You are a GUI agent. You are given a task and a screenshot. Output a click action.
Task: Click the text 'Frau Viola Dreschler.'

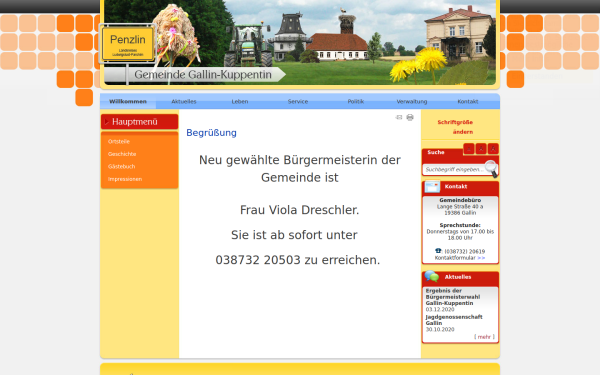click(300, 210)
